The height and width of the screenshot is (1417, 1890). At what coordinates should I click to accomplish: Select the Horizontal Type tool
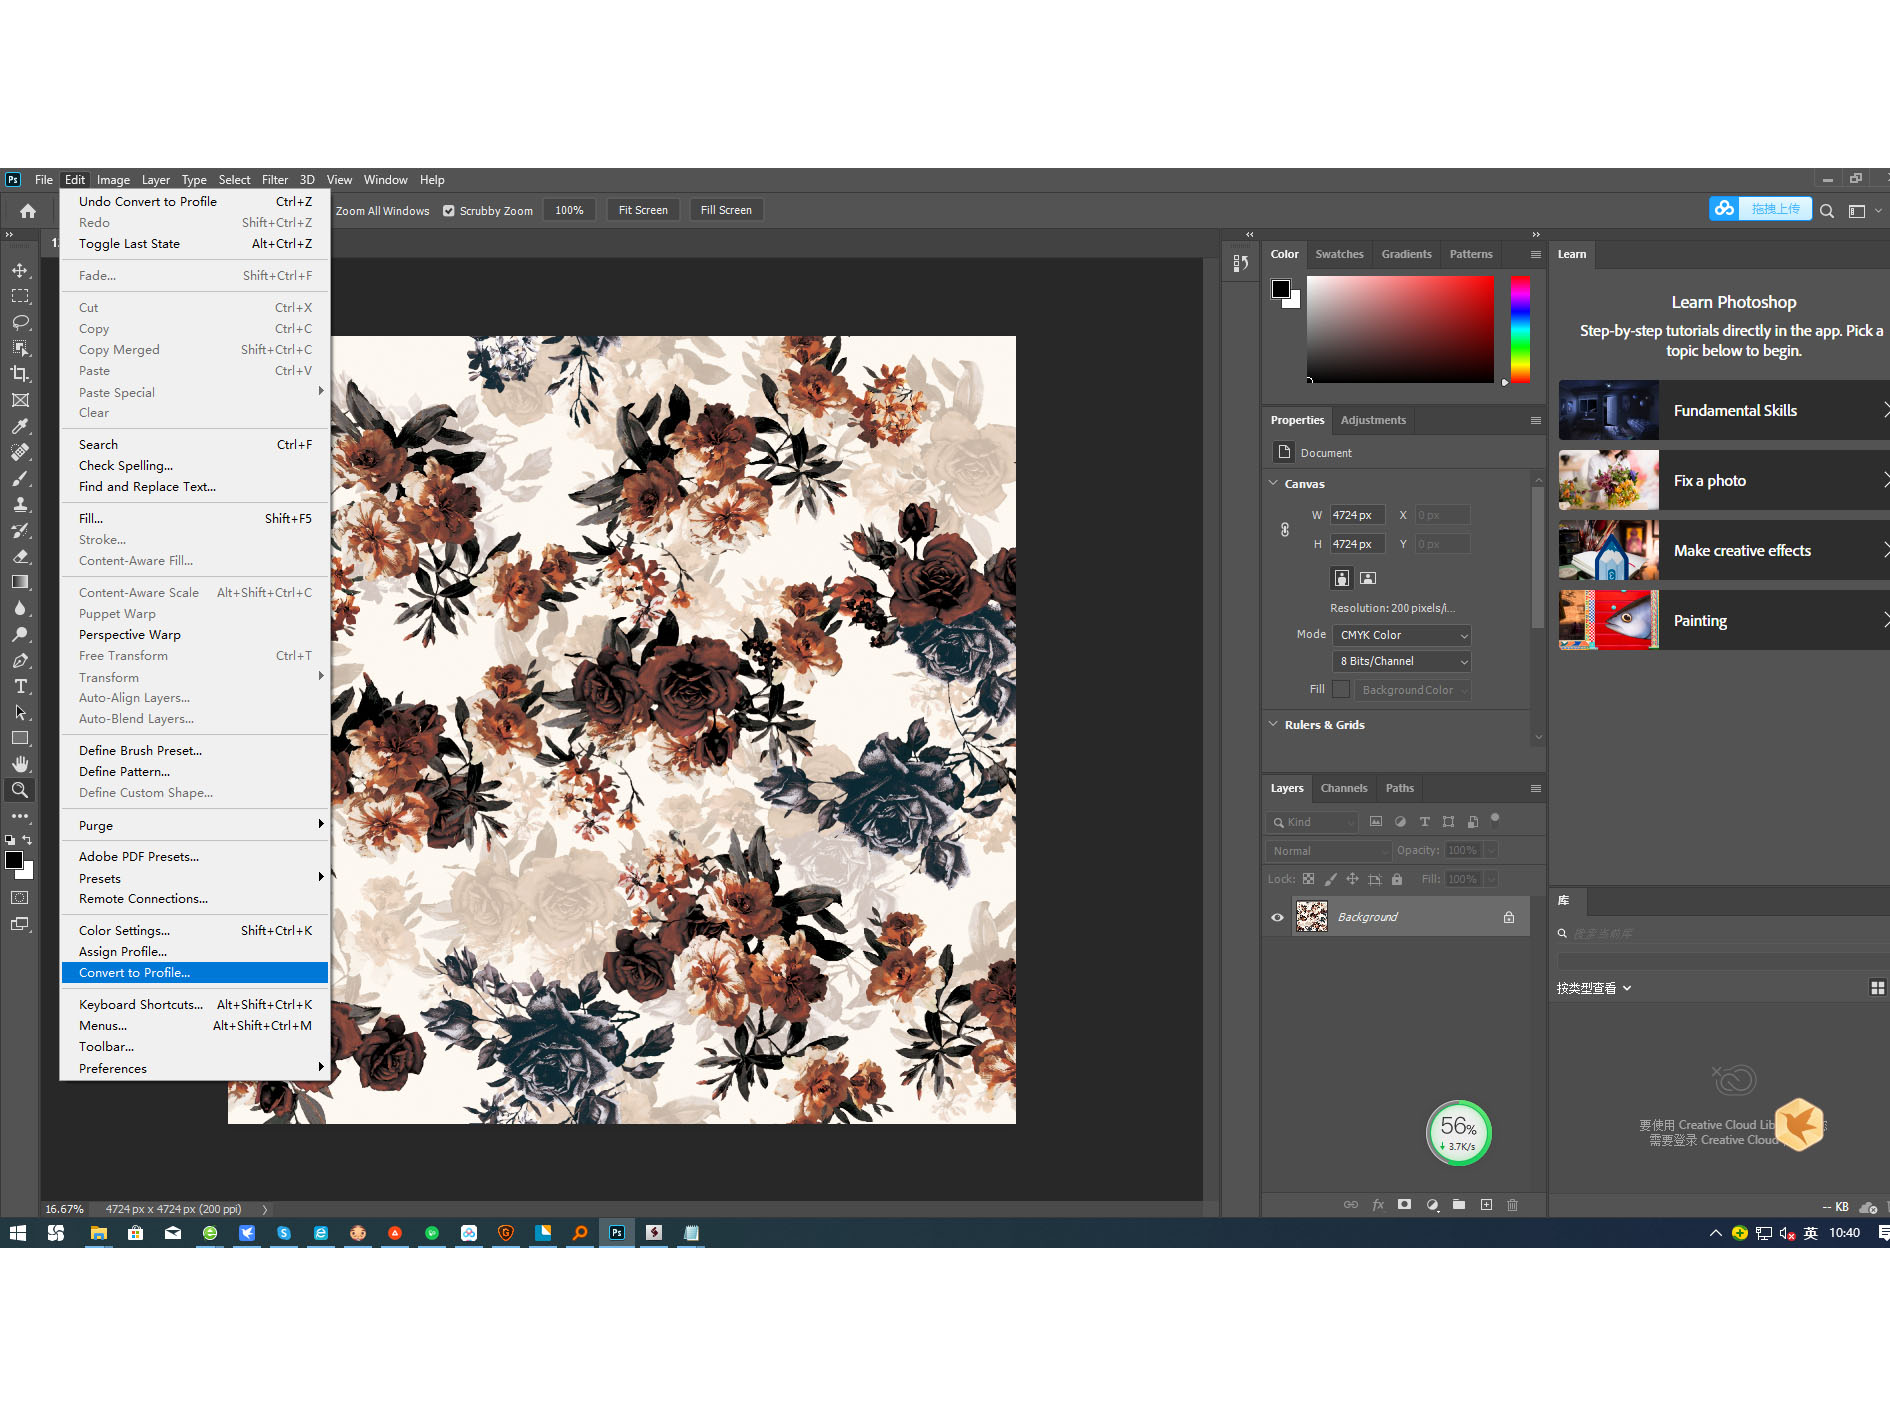click(x=20, y=687)
